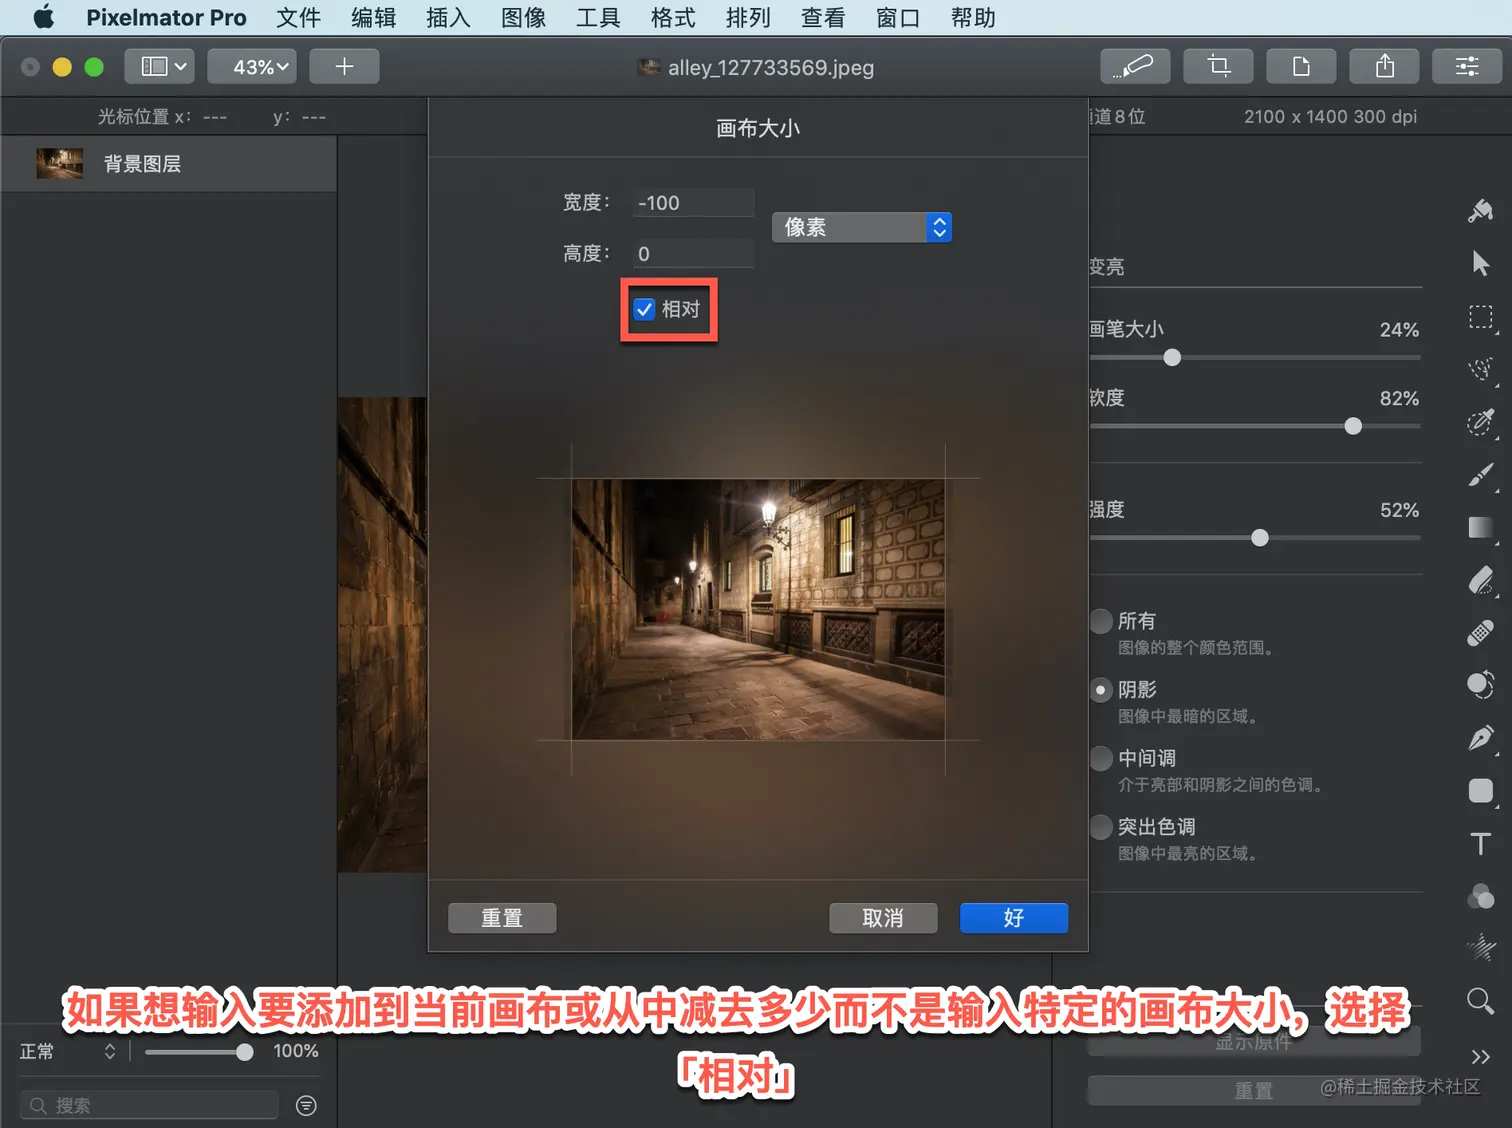Select the 突出色调 range radio button
Image resolution: width=1512 pixels, height=1128 pixels.
(x=1101, y=827)
